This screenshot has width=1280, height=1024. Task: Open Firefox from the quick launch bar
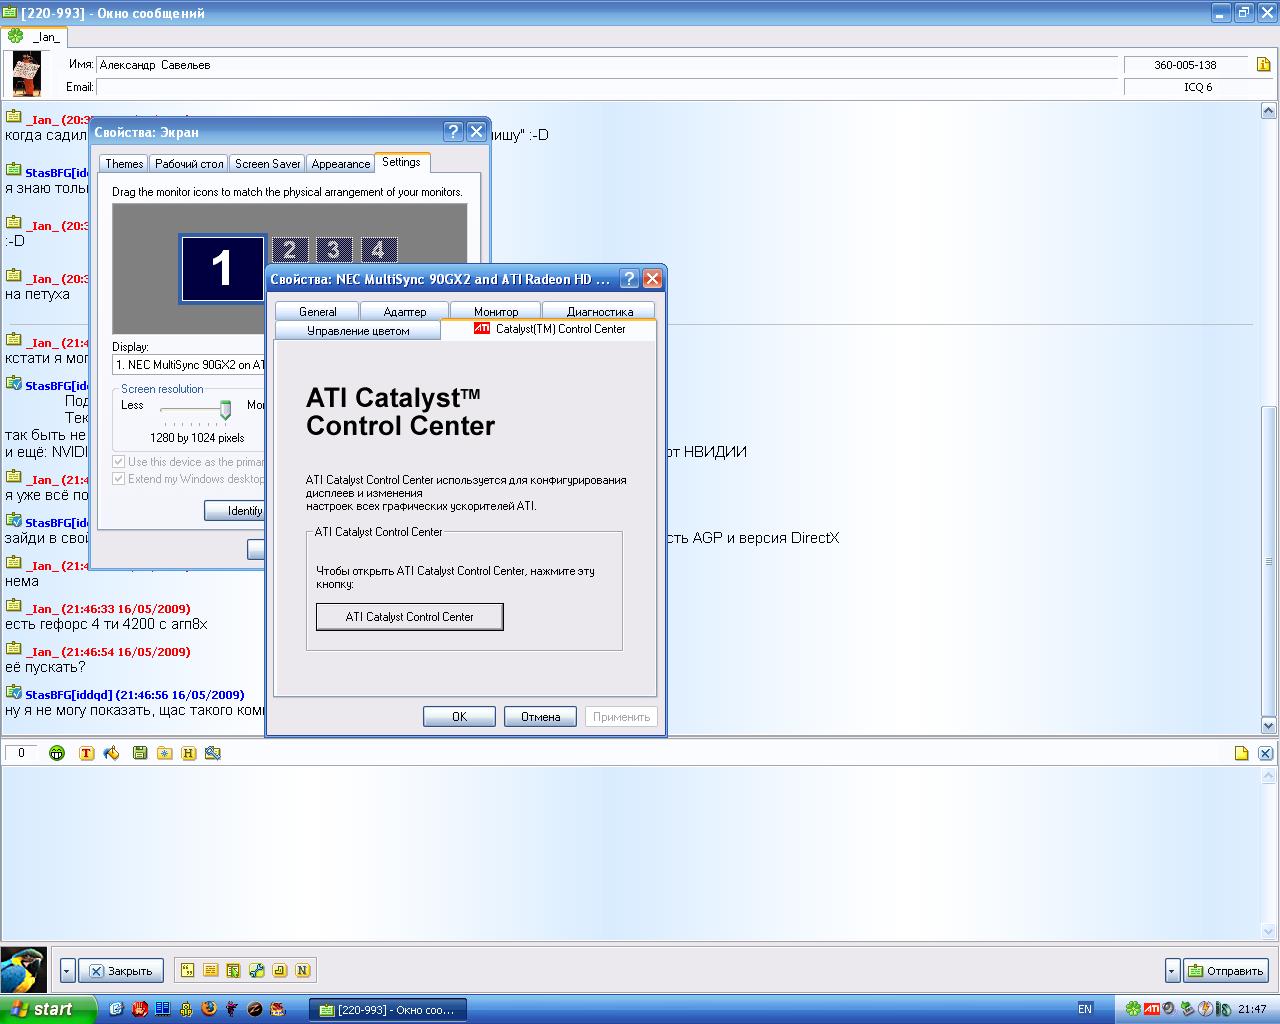click(209, 1009)
